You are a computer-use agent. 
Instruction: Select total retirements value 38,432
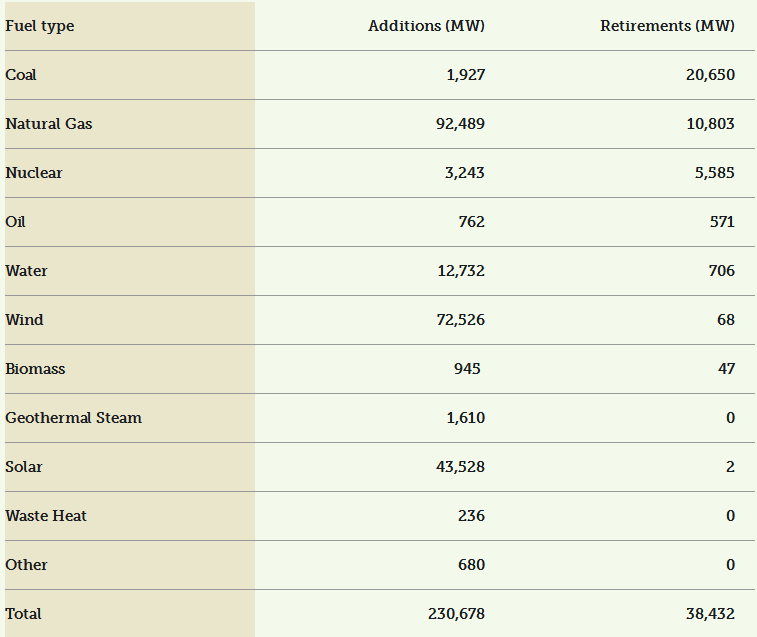click(x=708, y=614)
